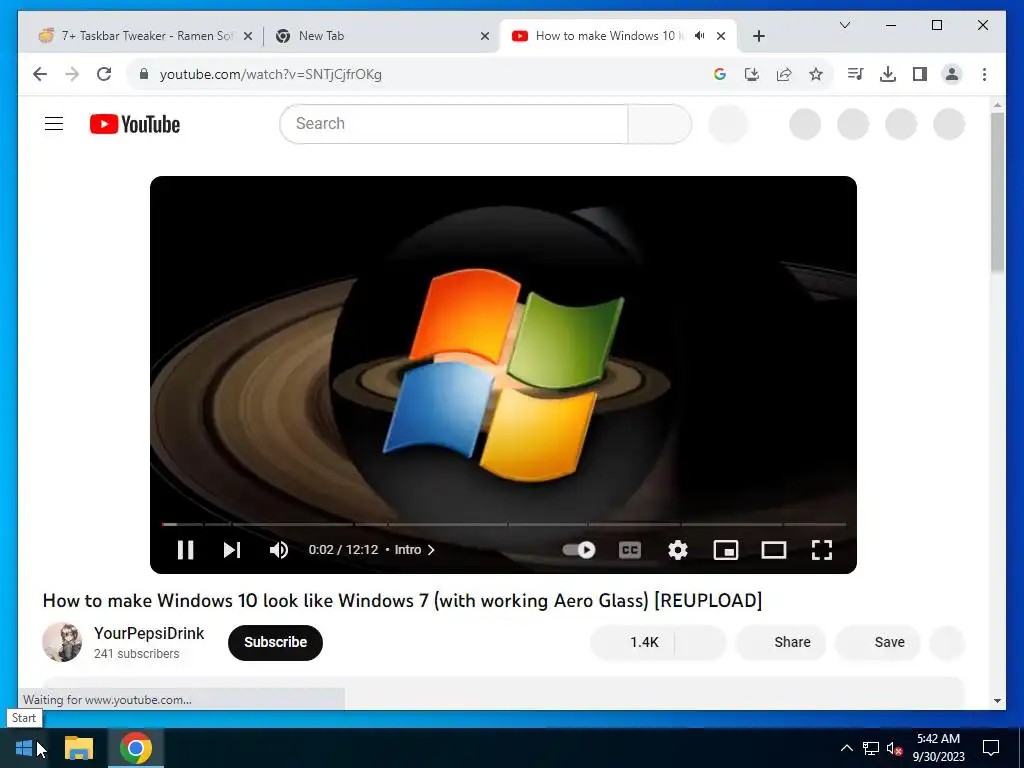Open the media controls icon
Image resolution: width=1024 pixels, height=768 pixels.
pyautogui.click(x=856, y=74)
